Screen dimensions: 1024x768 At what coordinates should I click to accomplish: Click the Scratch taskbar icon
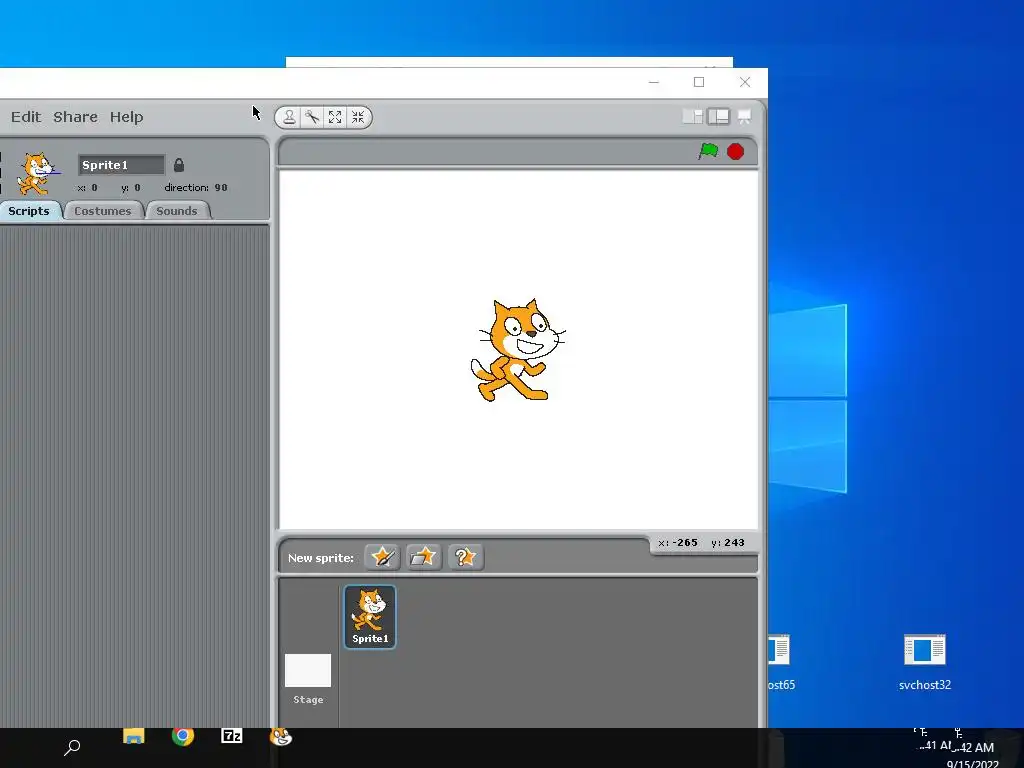pos(281,737)
